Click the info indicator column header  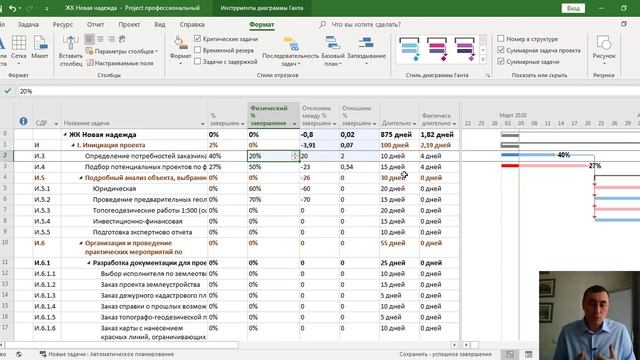coord(23,121)
